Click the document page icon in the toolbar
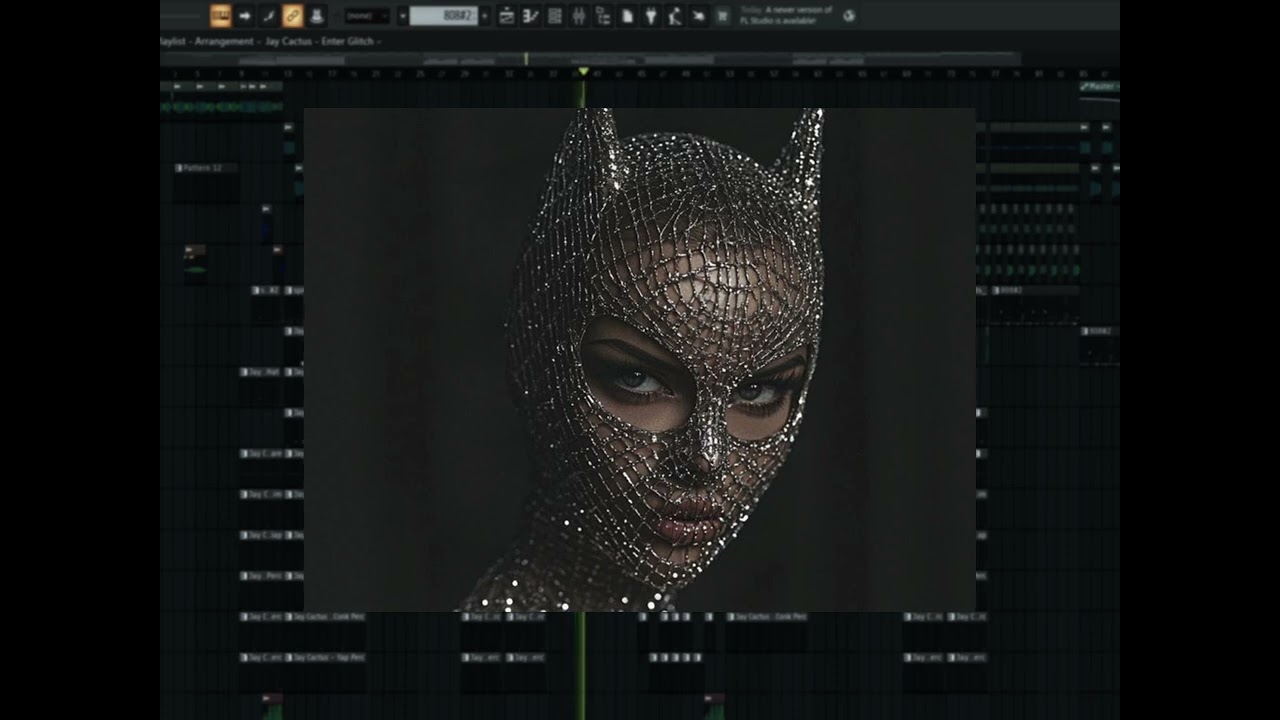 pos(627,16)
